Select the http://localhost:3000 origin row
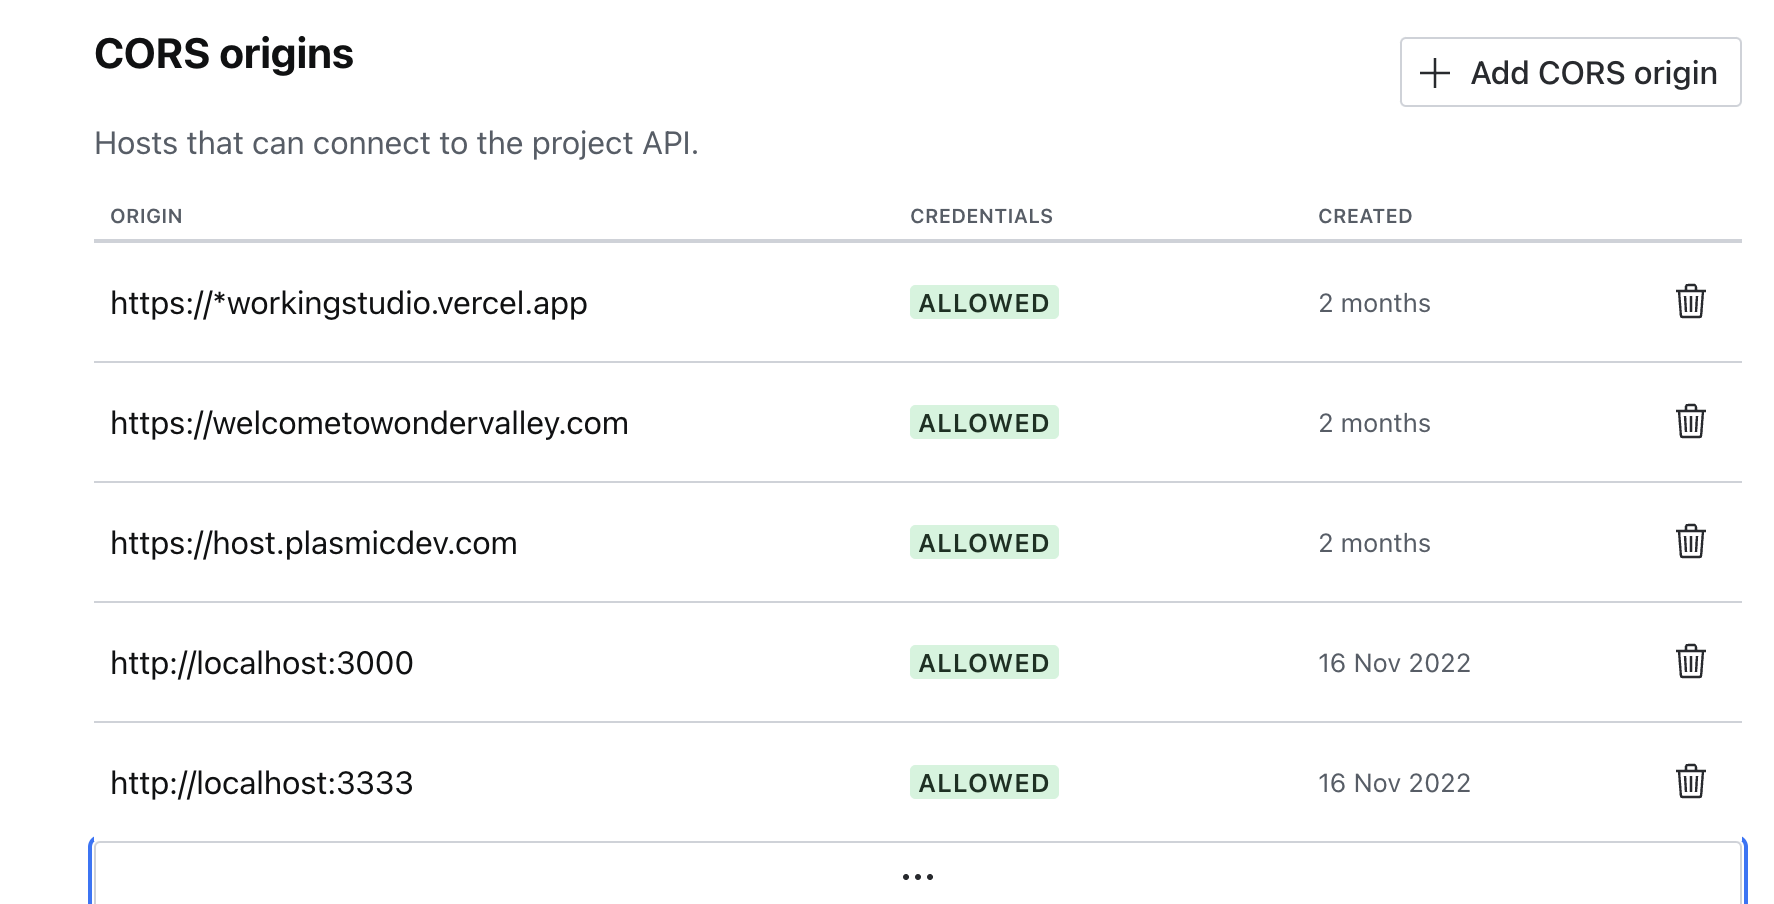Screen dimensions: 1774x904 click(x=261, y=663)
